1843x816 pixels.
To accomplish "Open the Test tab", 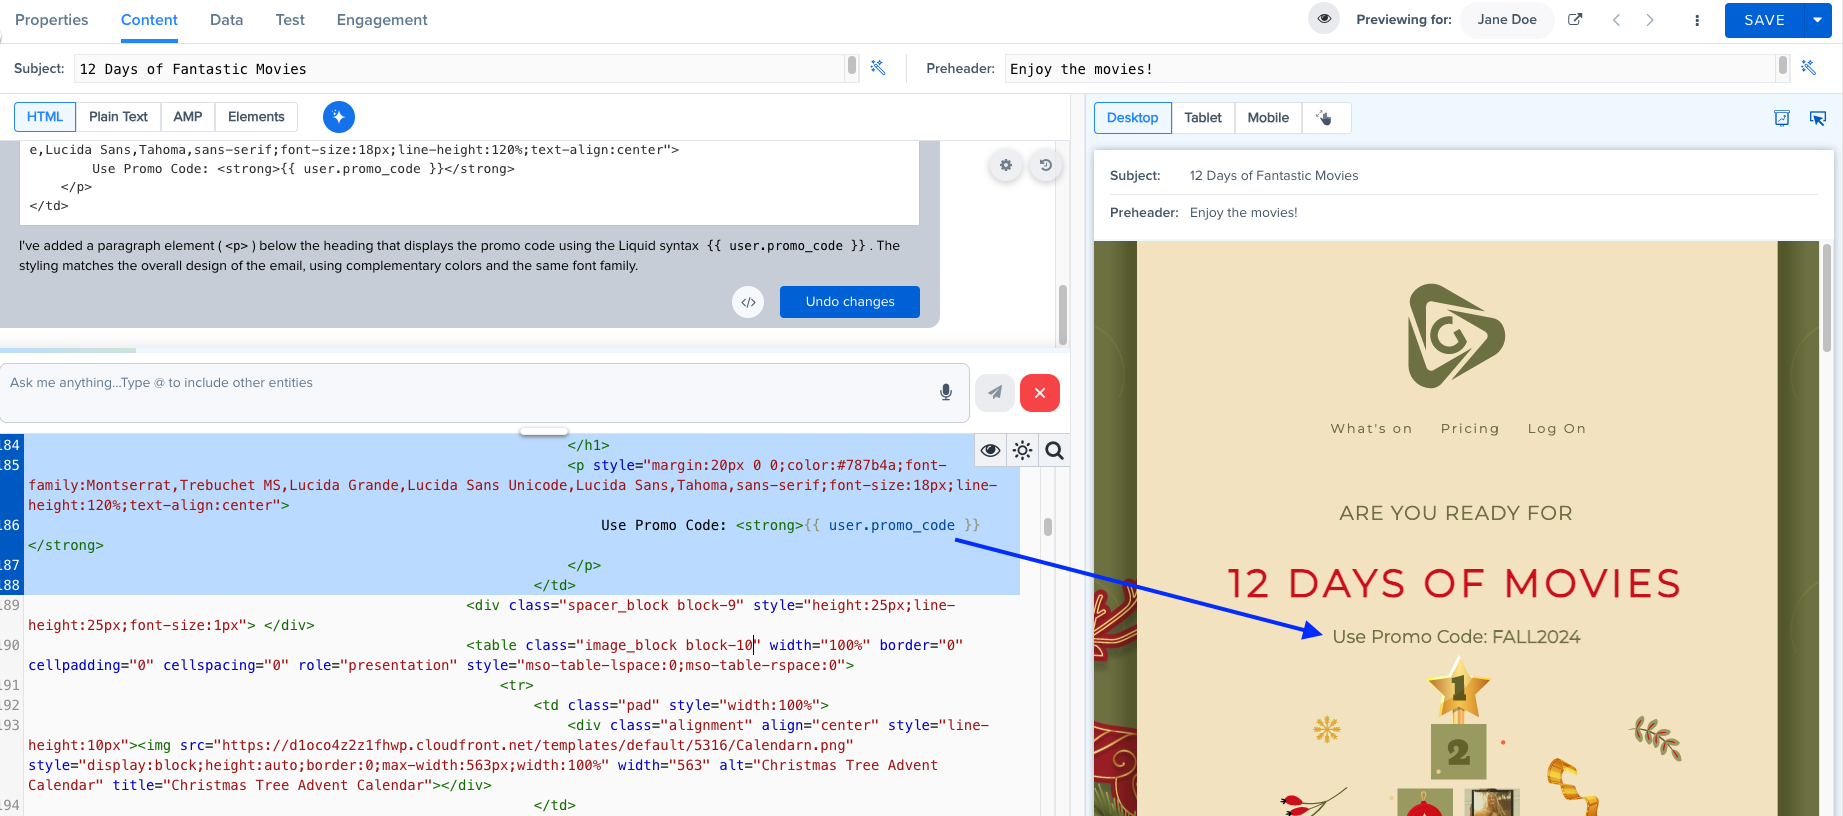I will [x=290, y=20].
